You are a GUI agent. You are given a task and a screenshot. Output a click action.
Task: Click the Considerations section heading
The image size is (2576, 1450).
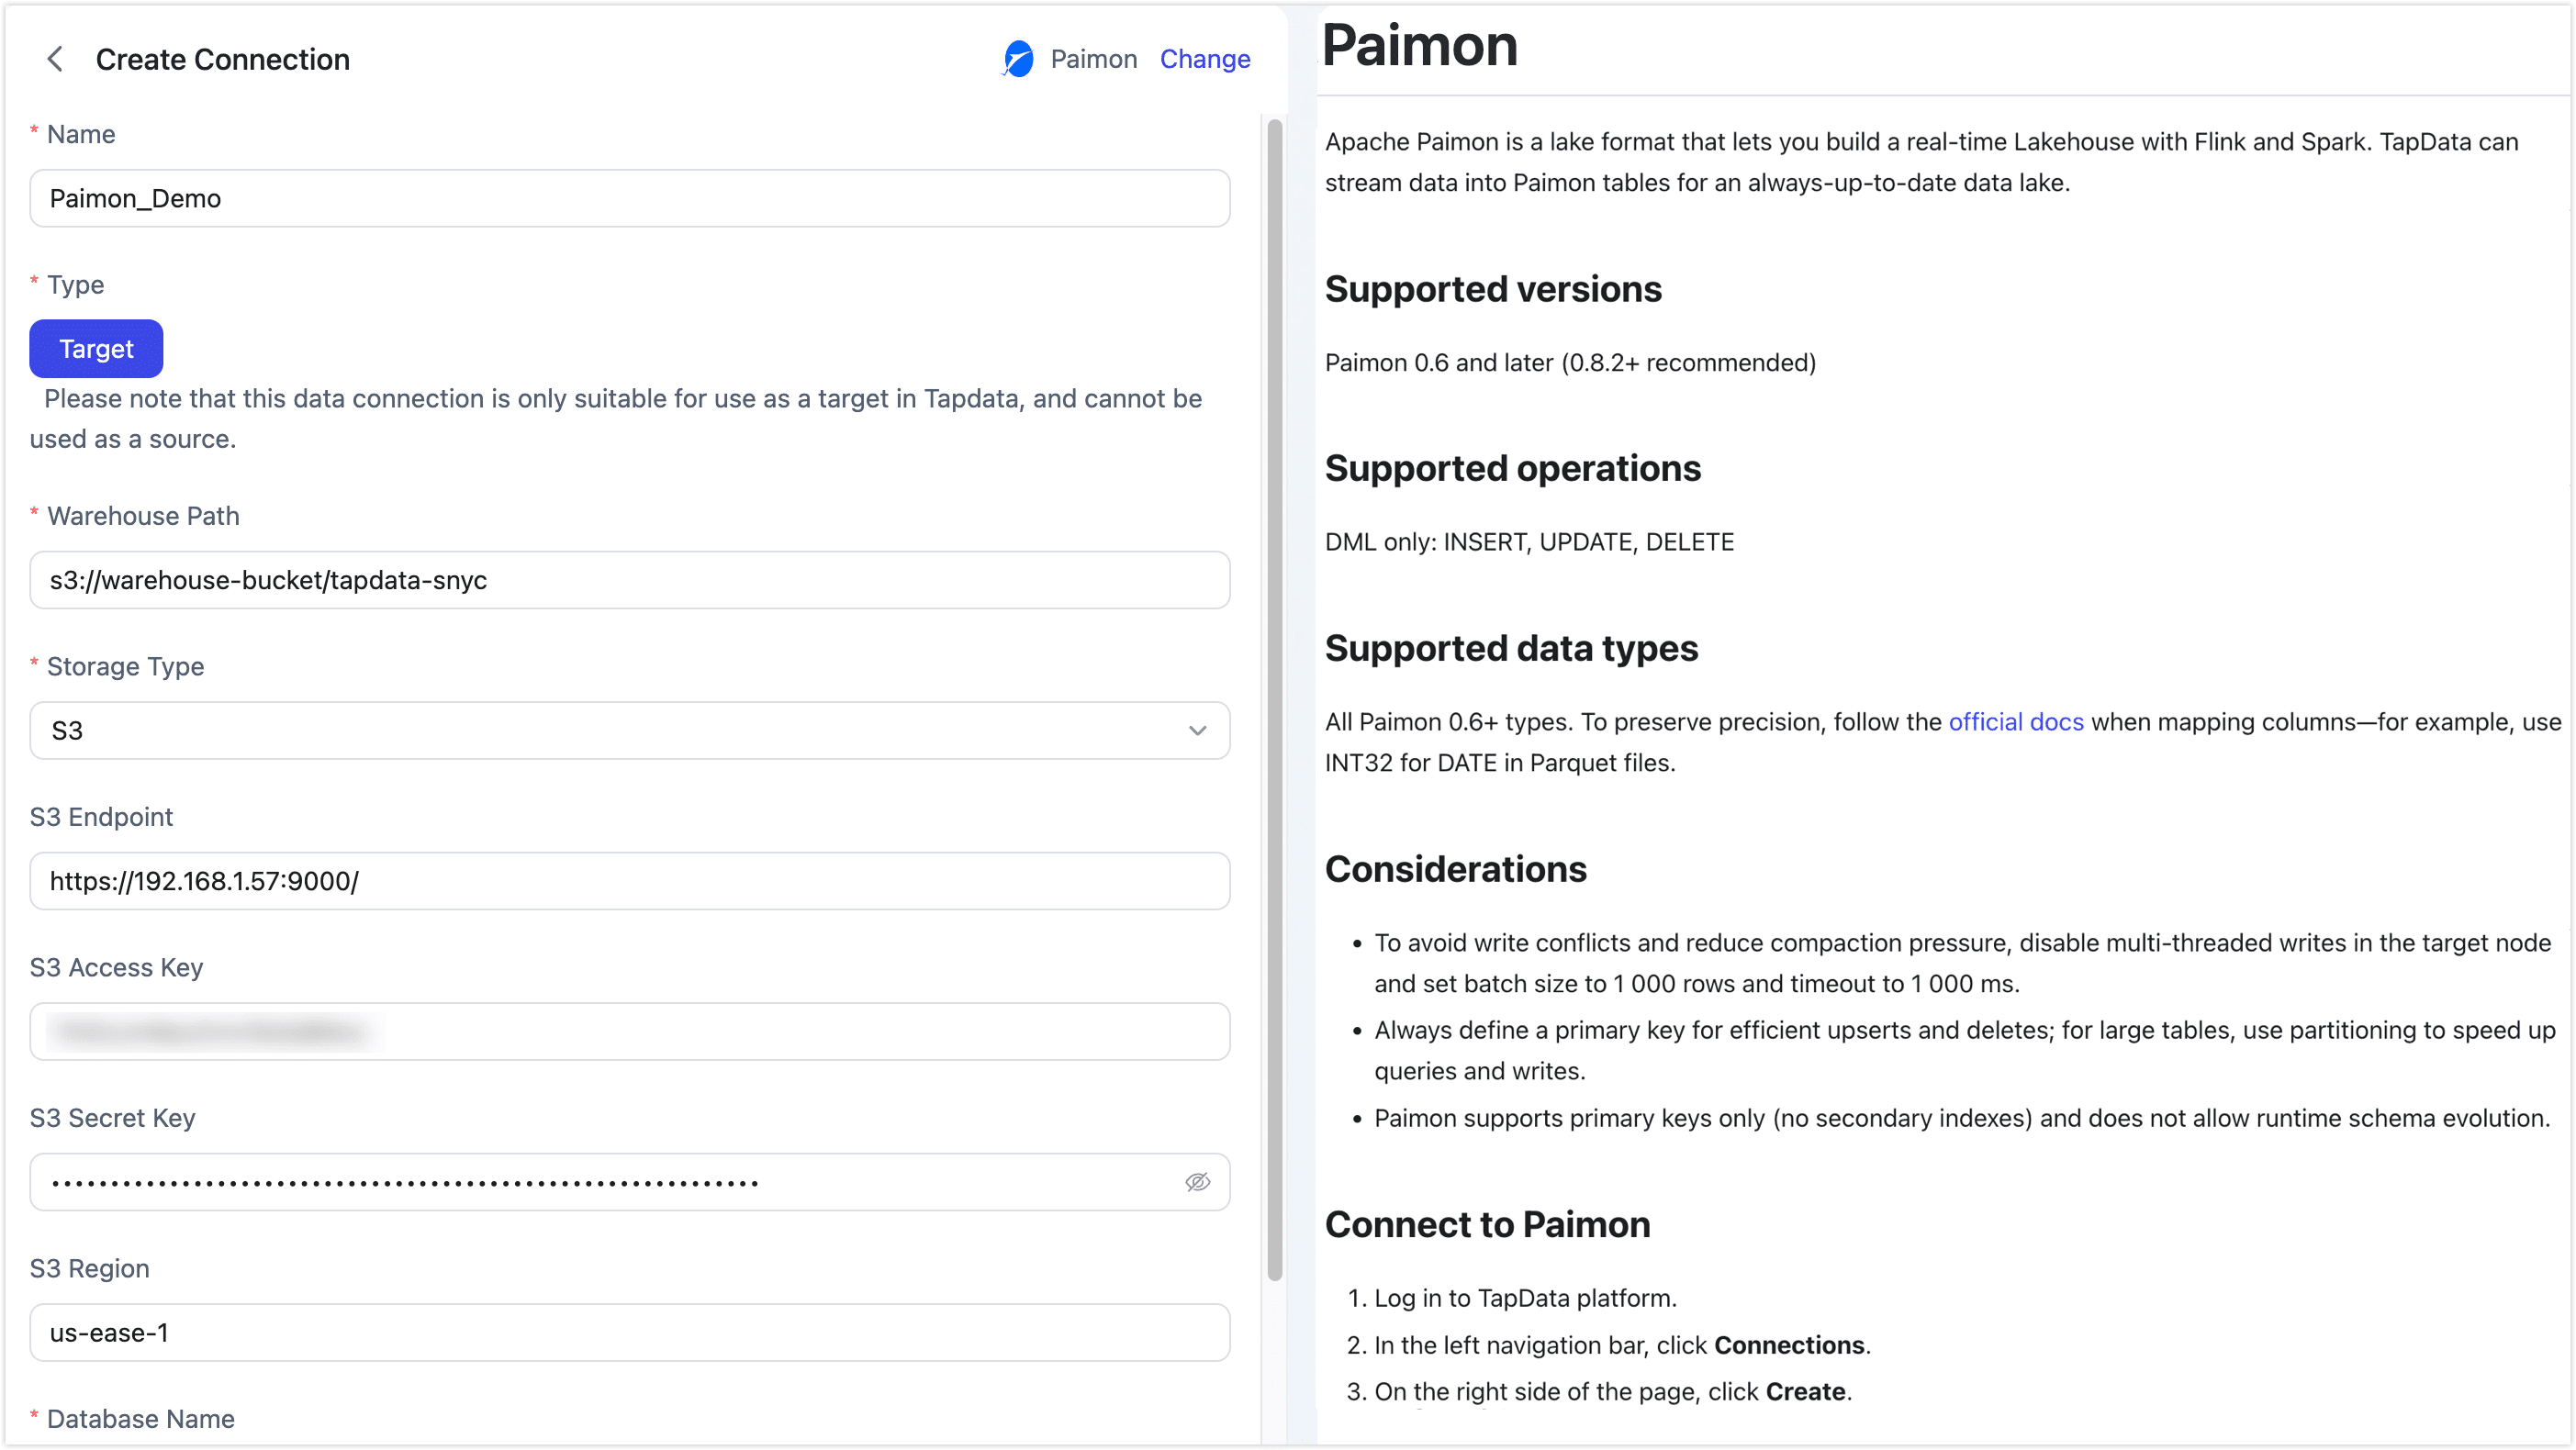[1455, 869]
